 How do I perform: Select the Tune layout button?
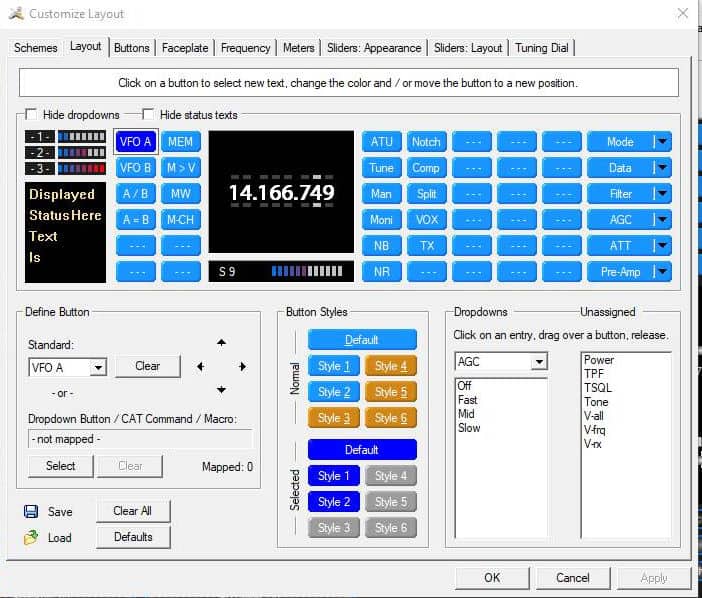pyautogui.click(x=381, y=168)
